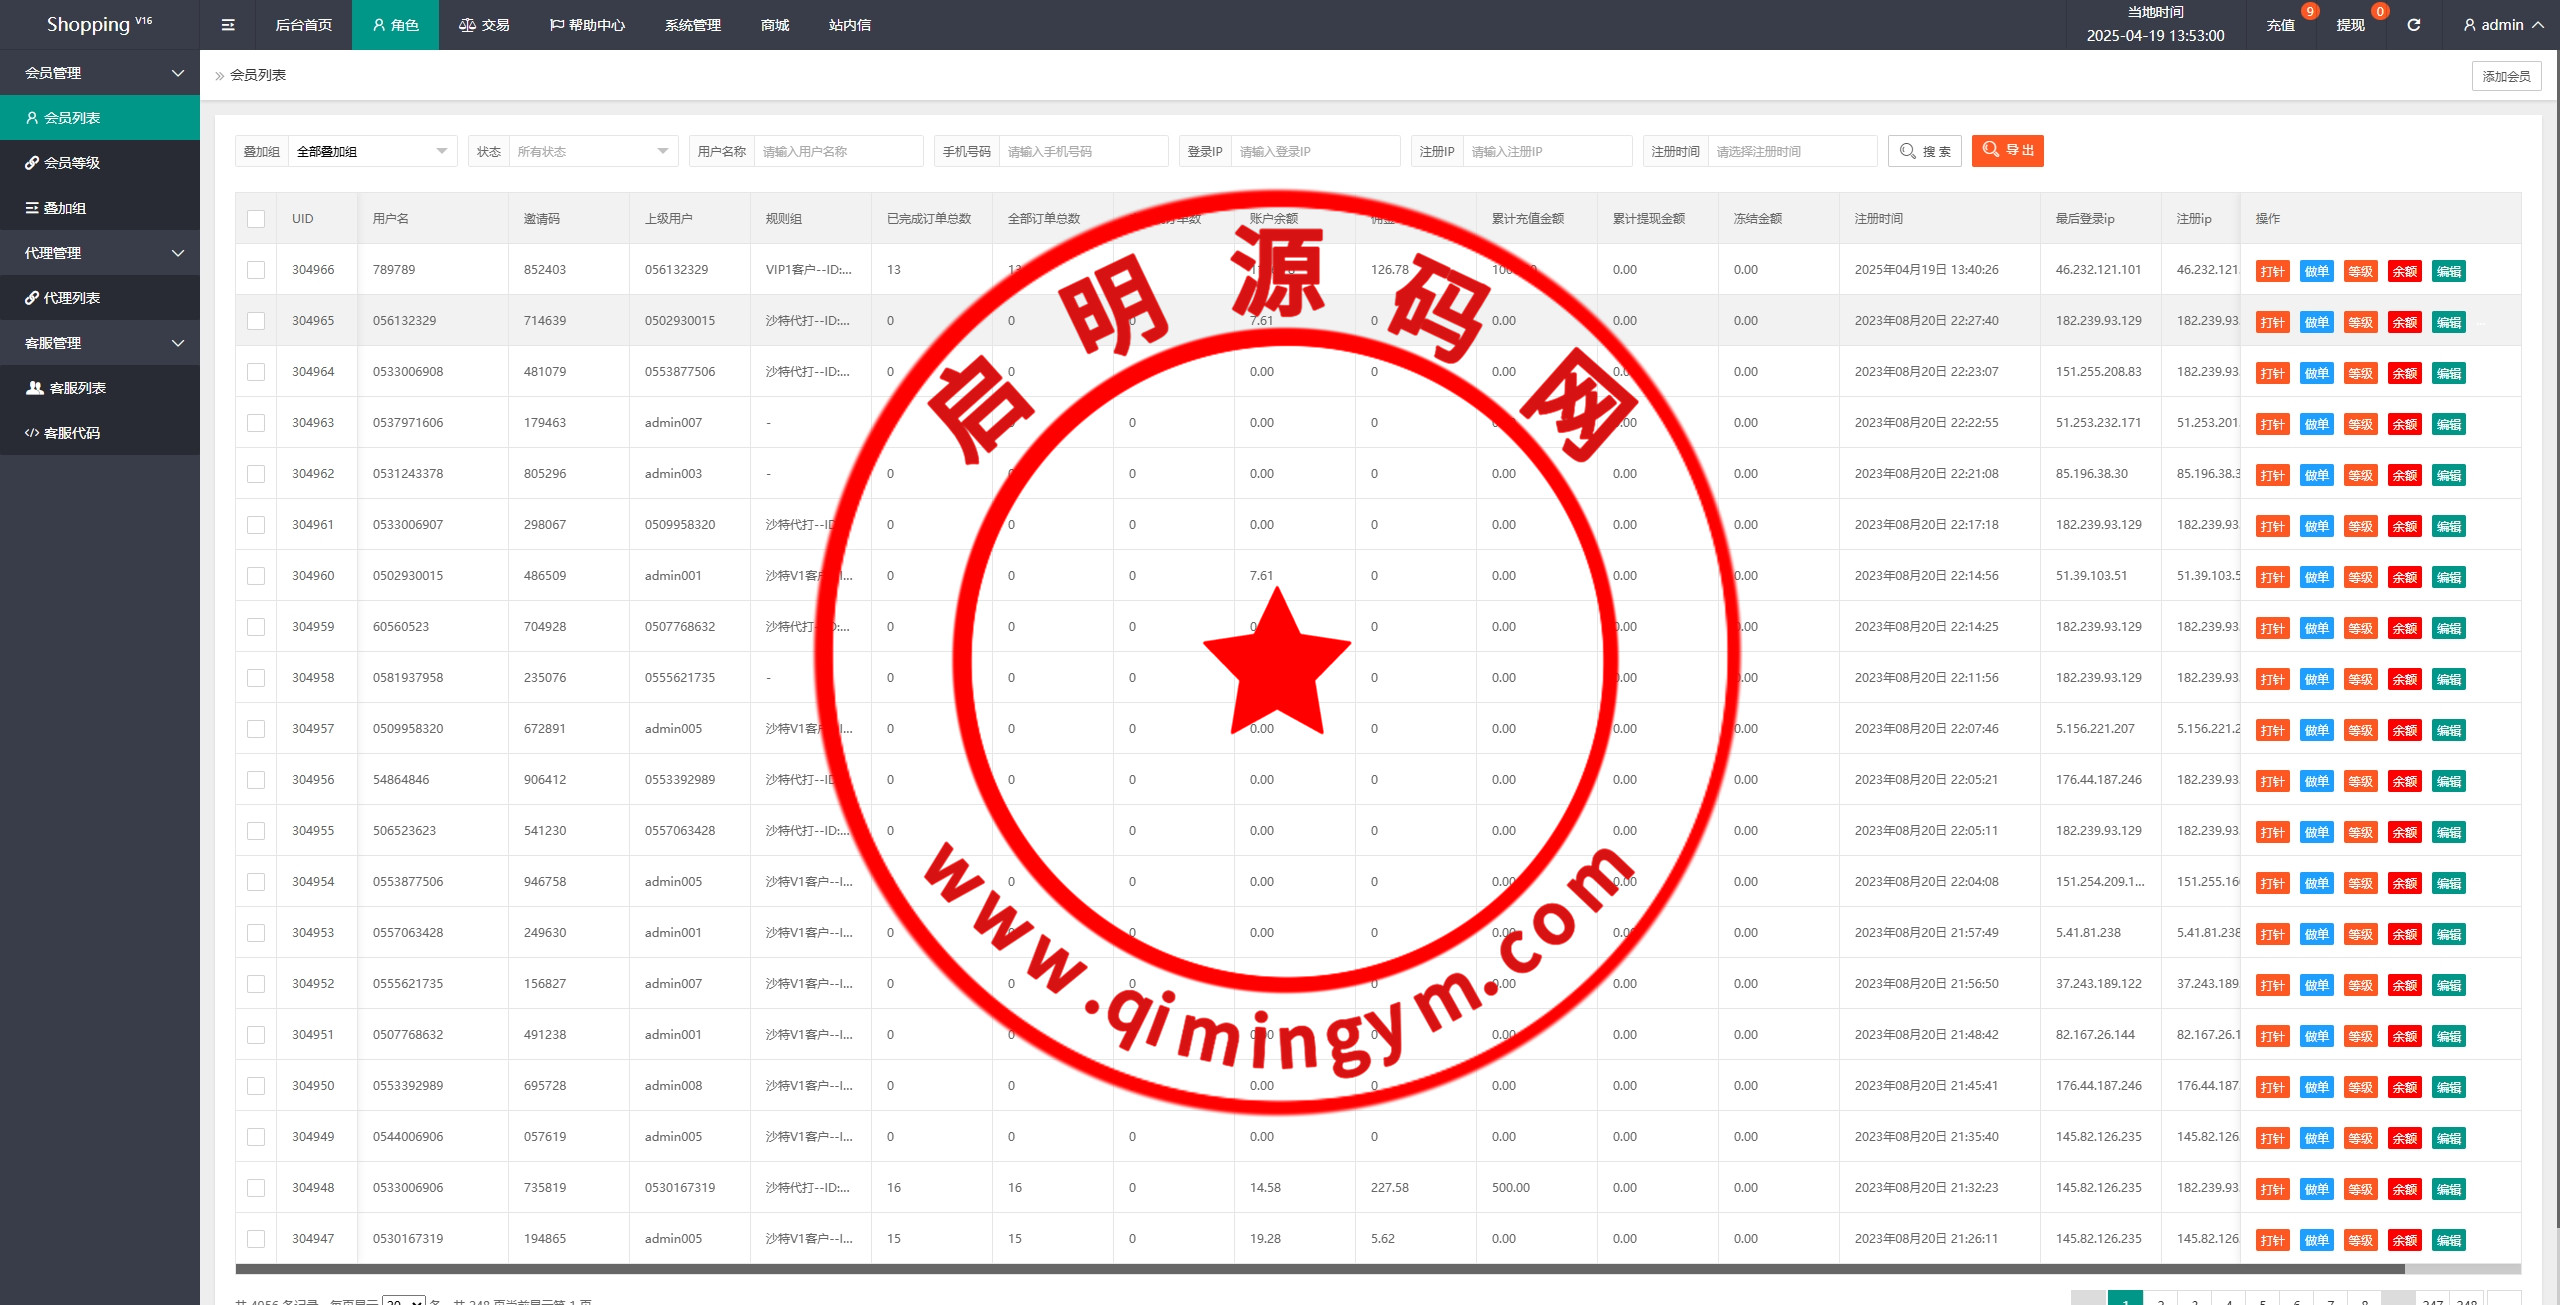2560x1305 pixels.
Task: Click the 充值 notification with badge 9
Action: 2281,25
